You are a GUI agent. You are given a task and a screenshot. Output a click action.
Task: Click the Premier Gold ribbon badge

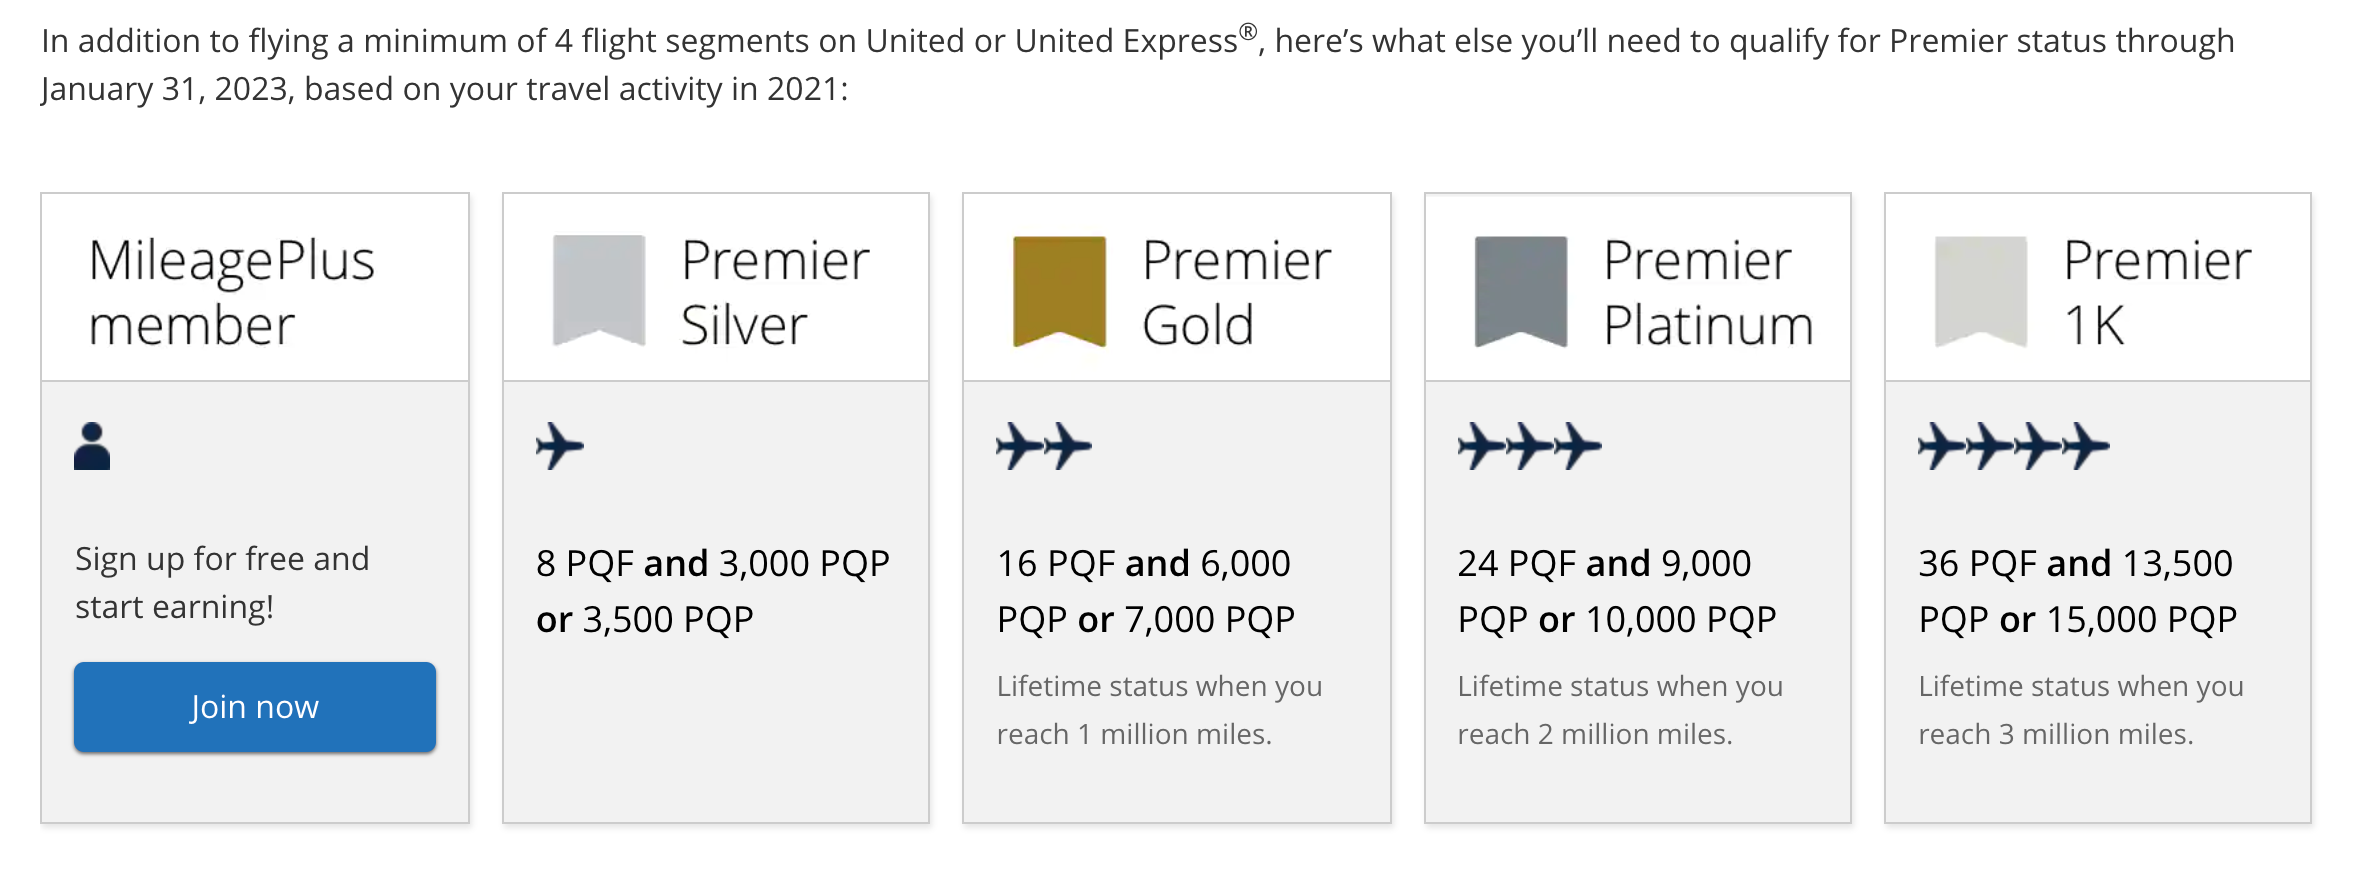[x=1059, y=290]
